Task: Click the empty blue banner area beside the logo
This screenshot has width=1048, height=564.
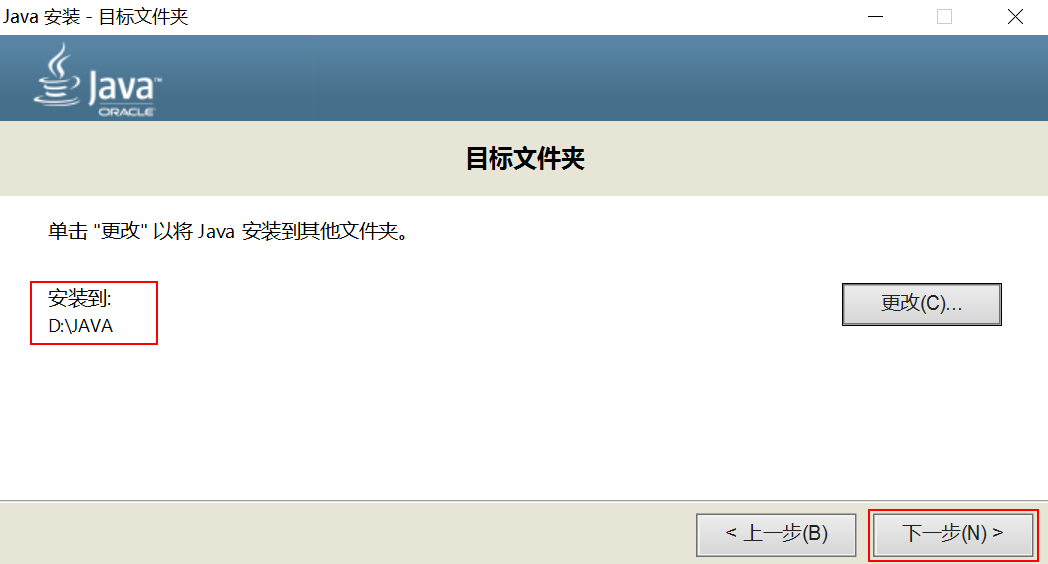Action: (602, 78)
